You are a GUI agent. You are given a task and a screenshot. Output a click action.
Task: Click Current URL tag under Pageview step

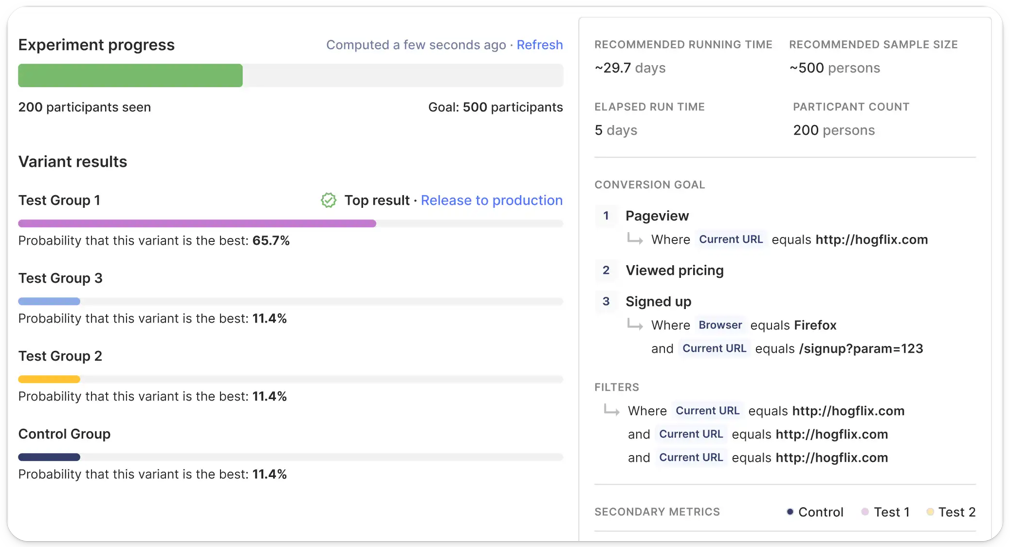[x=730, y=239]
